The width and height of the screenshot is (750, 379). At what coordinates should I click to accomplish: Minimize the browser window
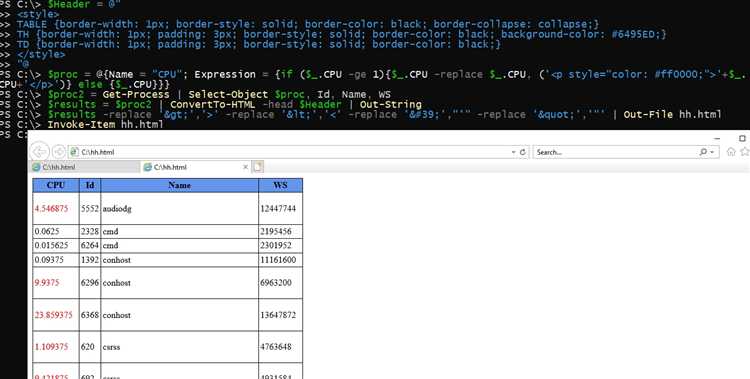click(717, 138)
